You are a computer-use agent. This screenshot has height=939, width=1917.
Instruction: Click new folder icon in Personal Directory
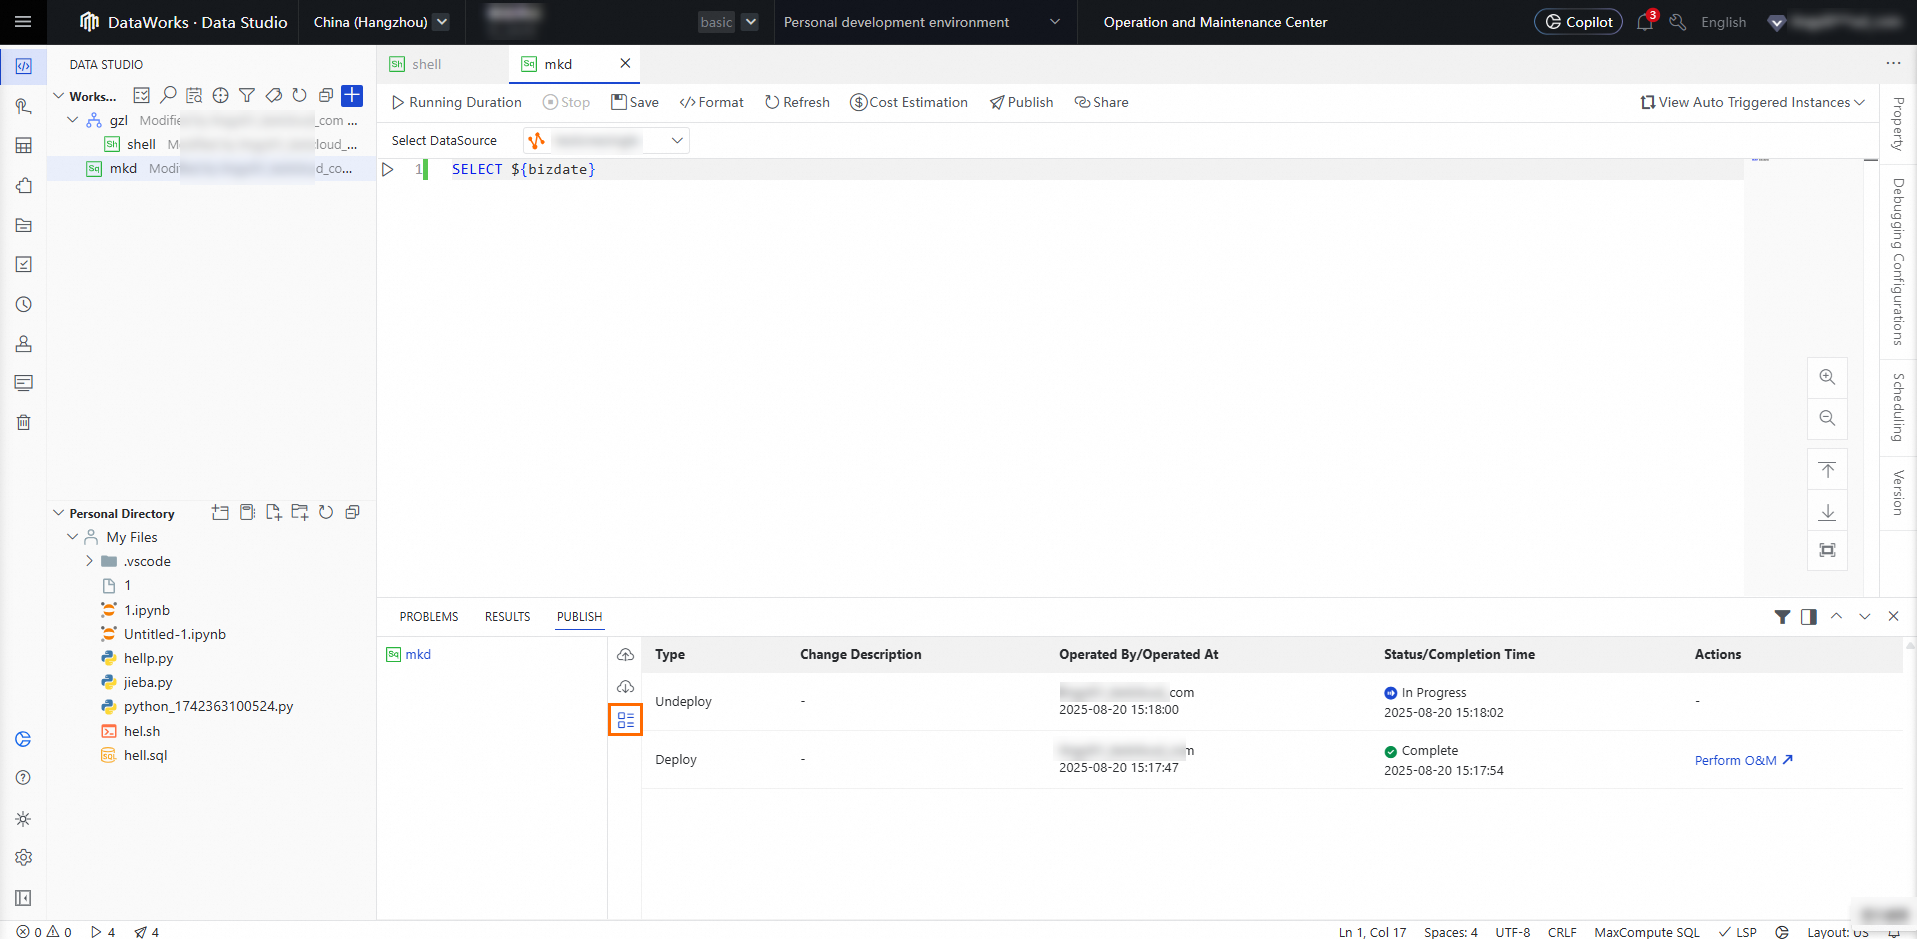(x=299, y=513)
